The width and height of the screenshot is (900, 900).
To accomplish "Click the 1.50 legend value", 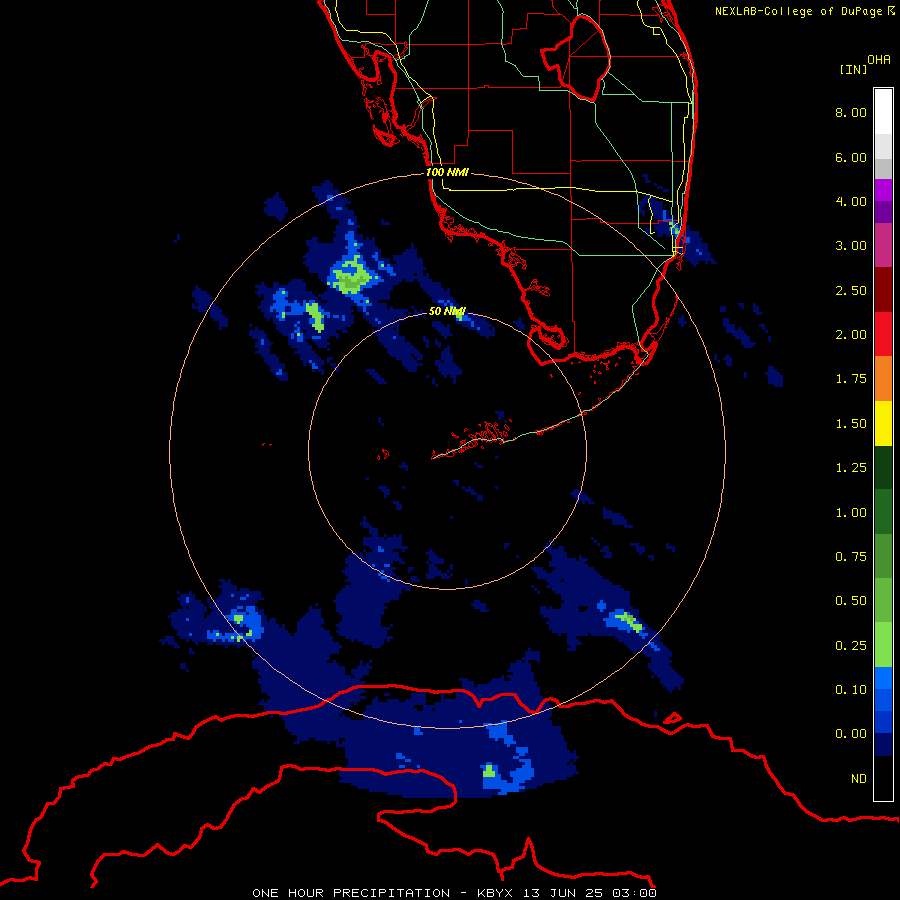I will [851, 424].
